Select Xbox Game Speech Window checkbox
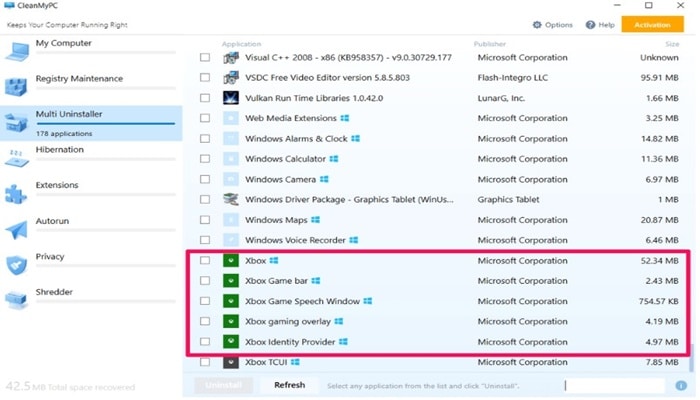The height and width of the screenshot is (400, 700). coord(205,301)
